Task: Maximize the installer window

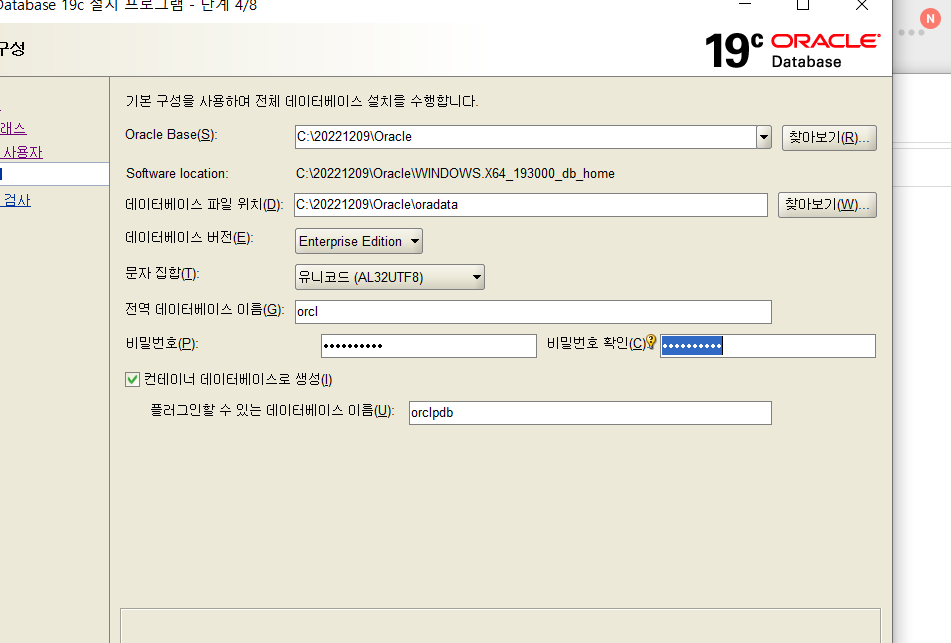Action: pos(803,5)
